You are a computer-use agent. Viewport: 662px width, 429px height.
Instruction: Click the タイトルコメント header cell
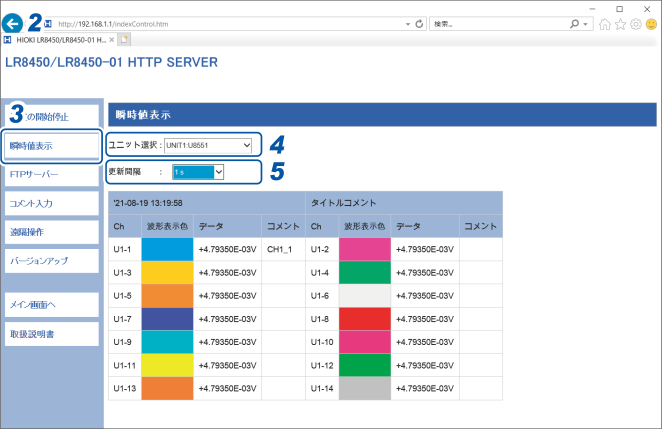coord(404,203)
